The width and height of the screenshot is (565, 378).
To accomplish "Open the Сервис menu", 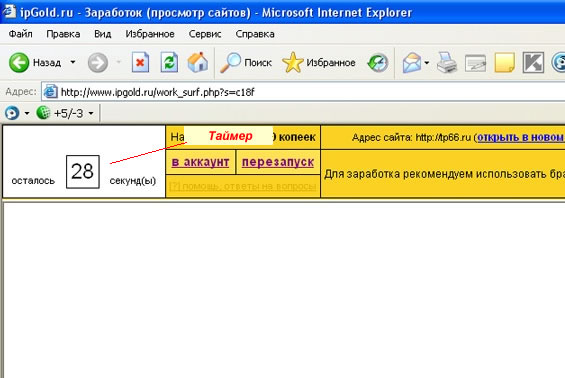I will pos(205,34).
